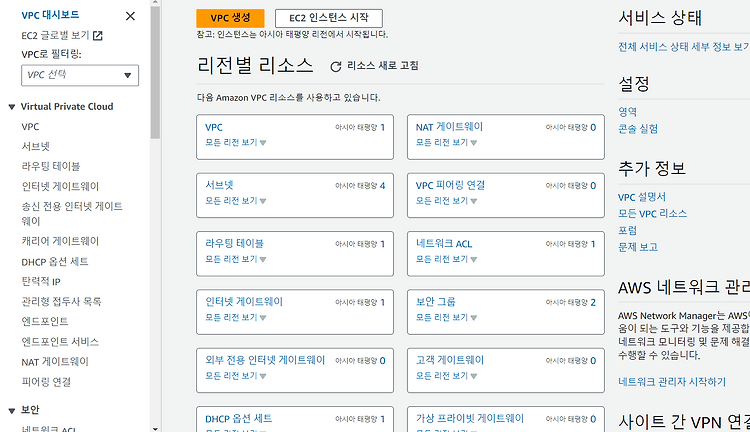Open the 인터넷 게이트웨이 card title link
The width and height of the screenshot is (750, 432).
244,302
